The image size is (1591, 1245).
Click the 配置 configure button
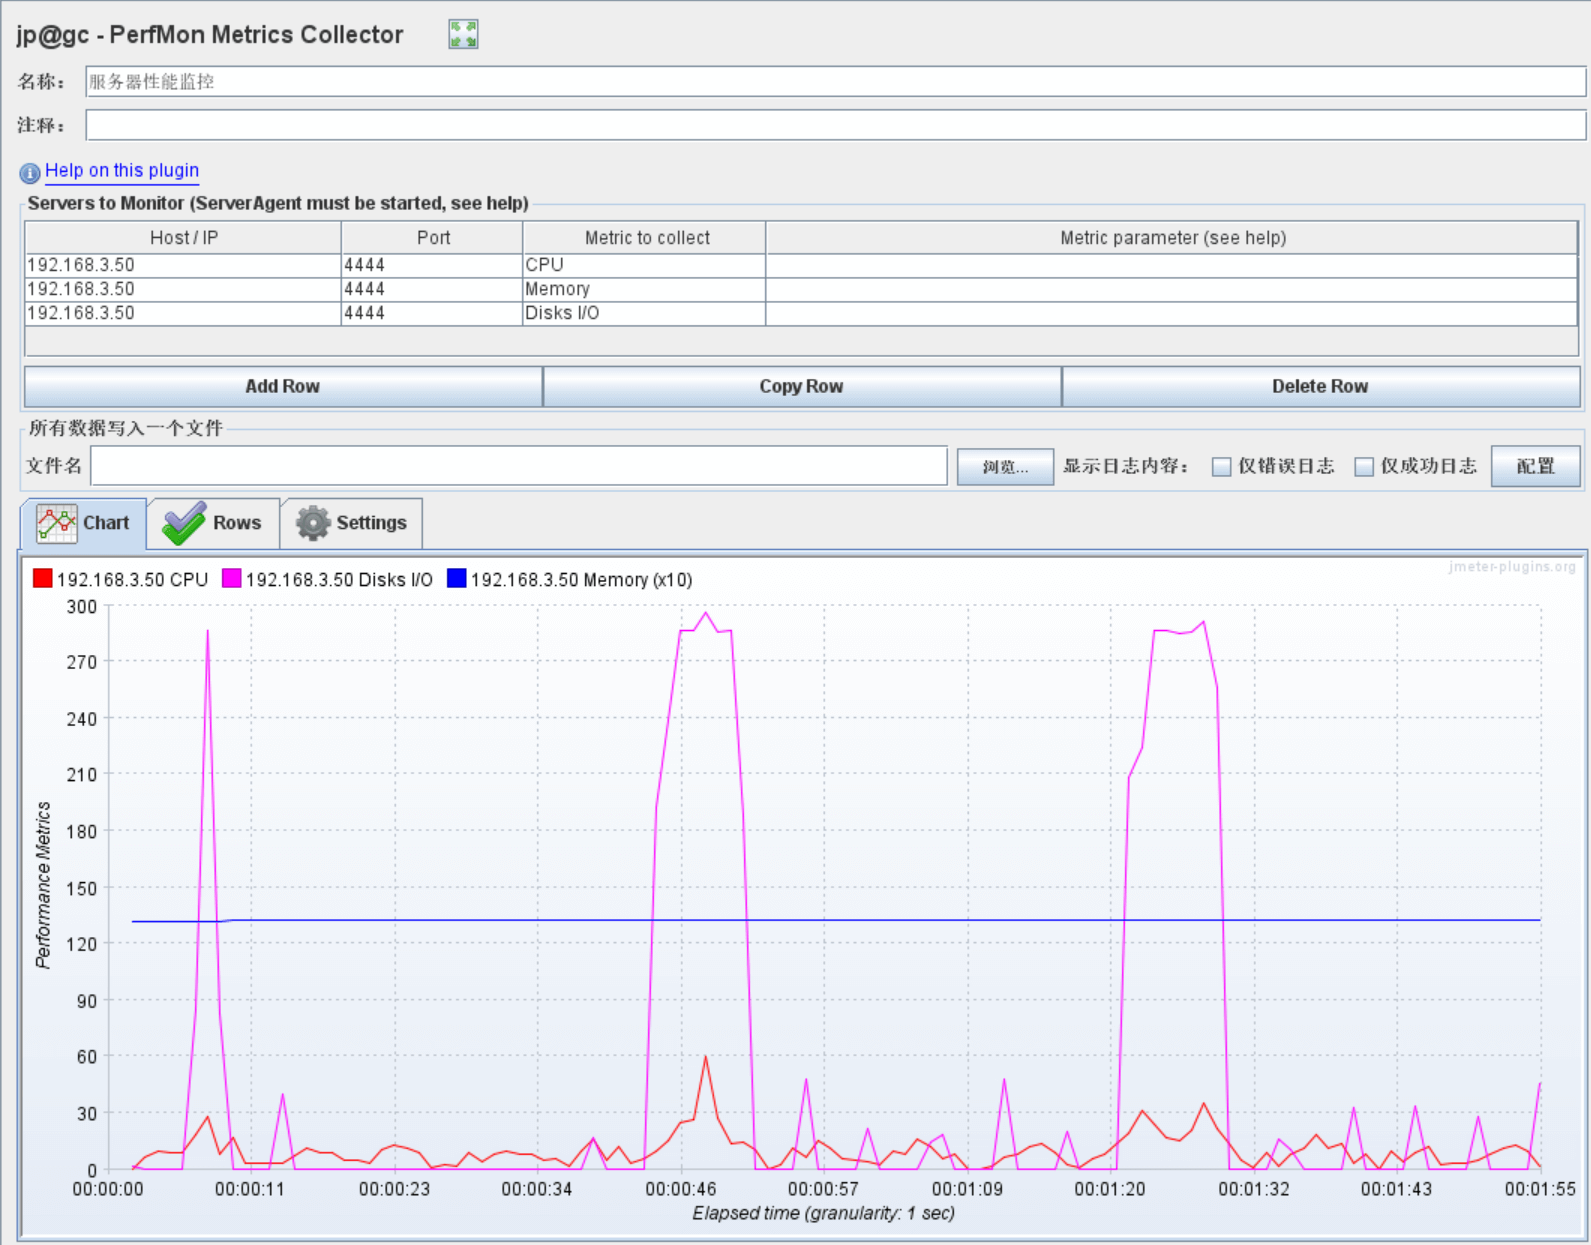(x=1534, y=466)
